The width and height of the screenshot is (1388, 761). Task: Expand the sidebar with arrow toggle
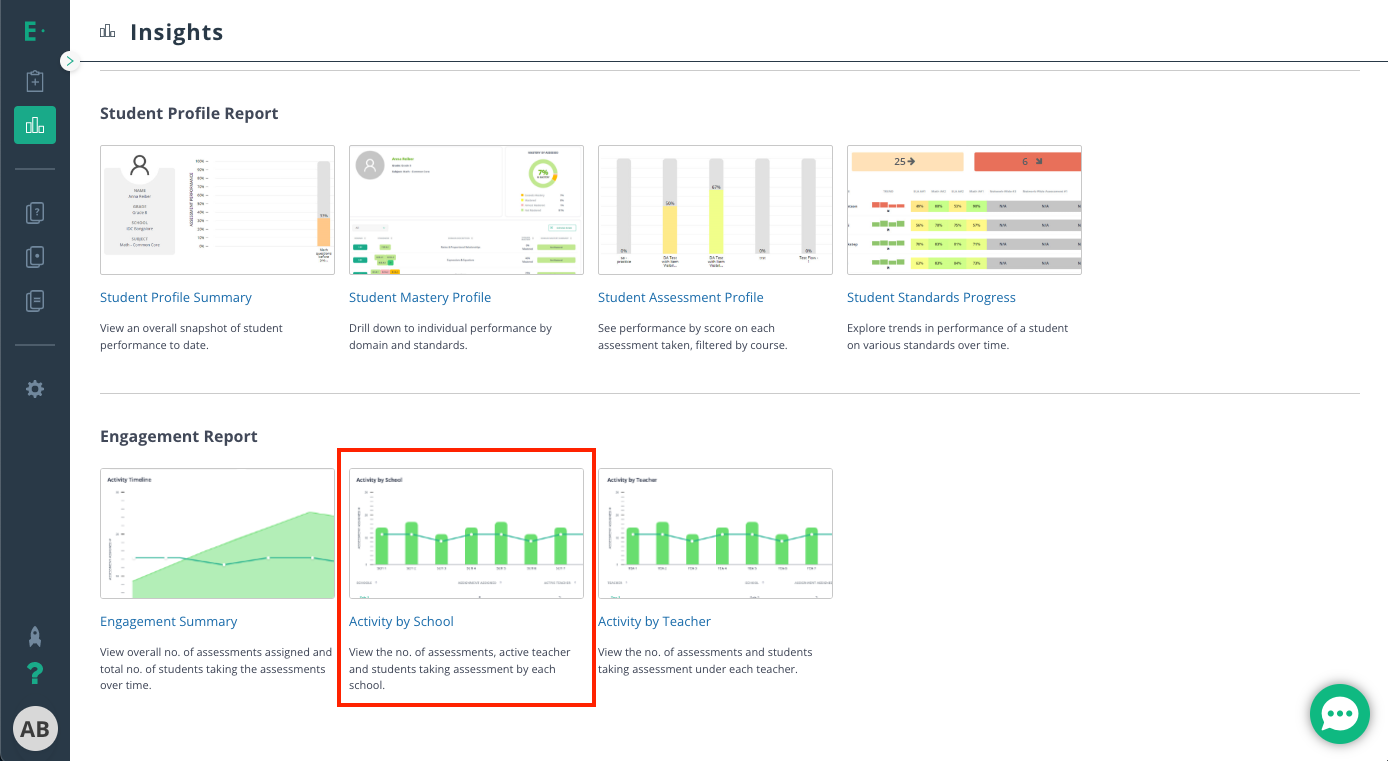68,61
